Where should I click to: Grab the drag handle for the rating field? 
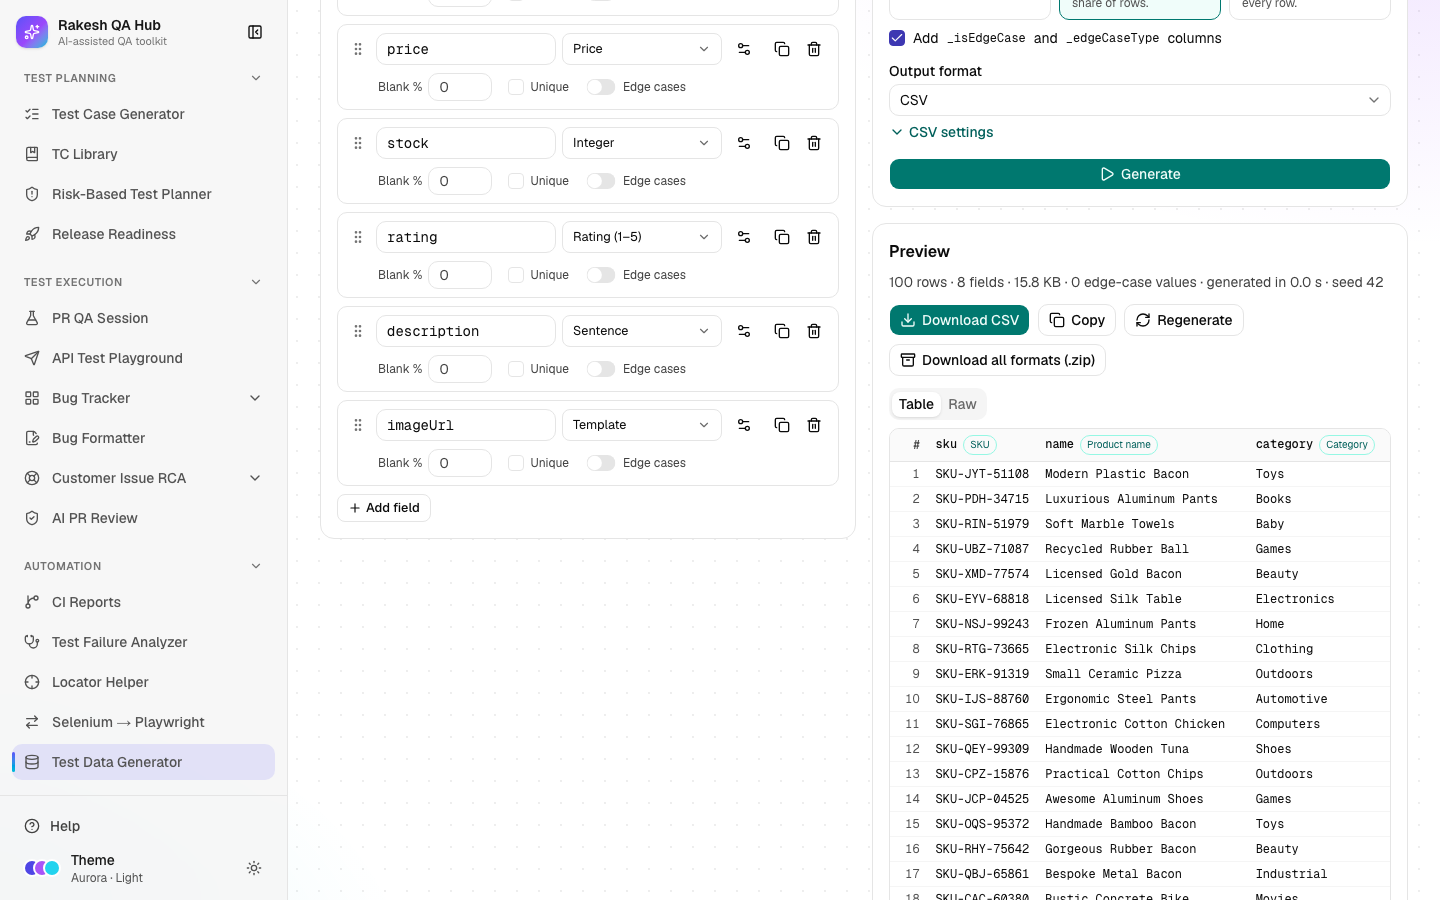358,237
